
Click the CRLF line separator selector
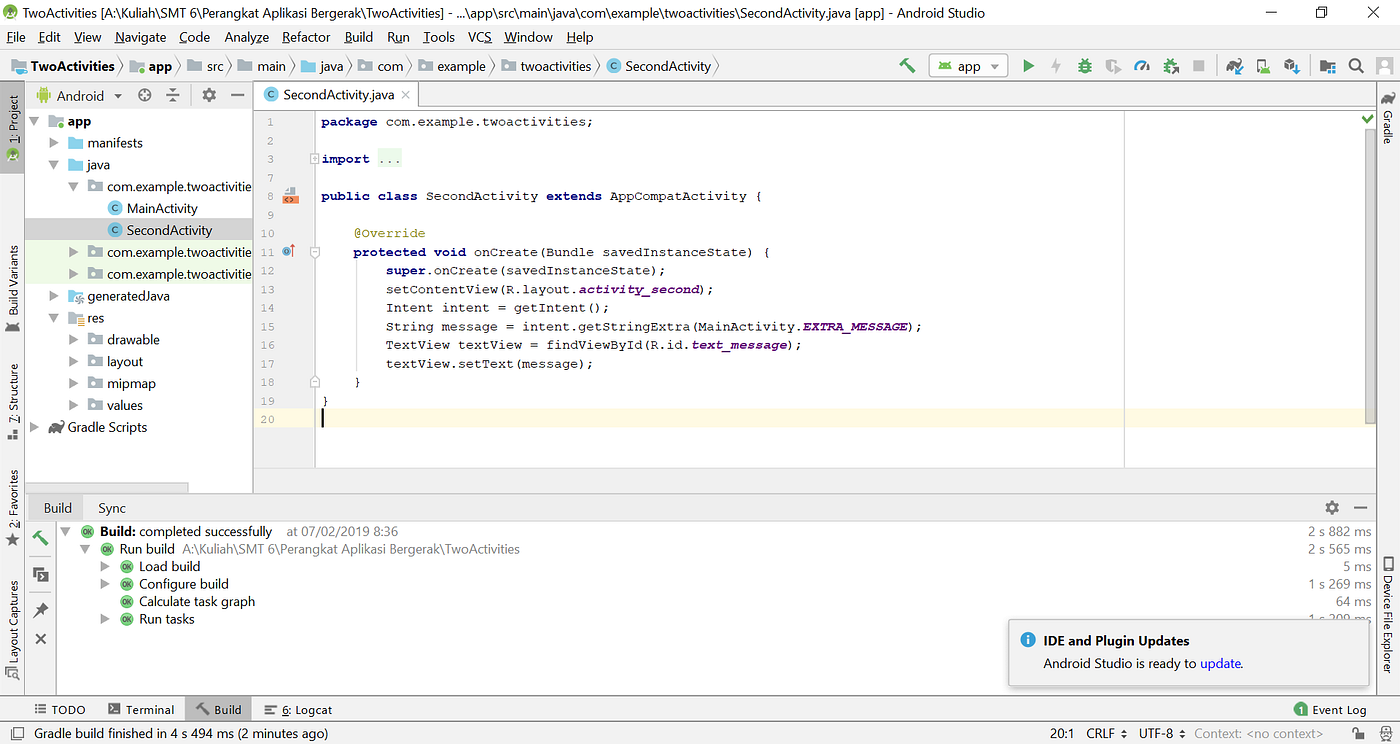coord(1106,734)
